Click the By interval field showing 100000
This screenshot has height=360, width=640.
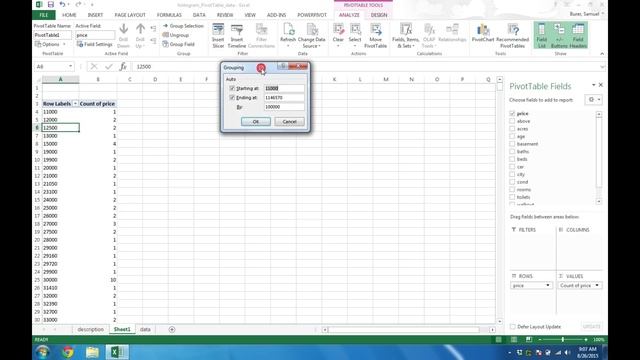point(284,107)
